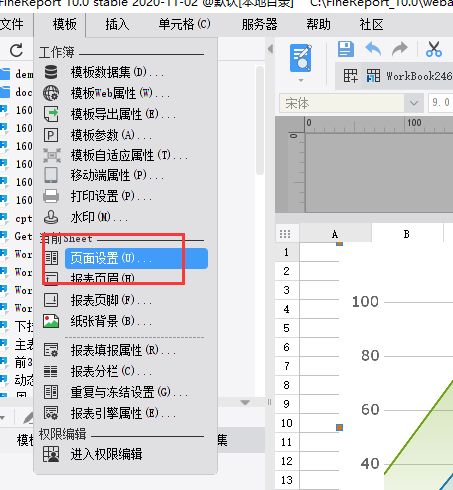453x490 pixels.
Task: Open the 帮助 menu
Action: (318, 25)
